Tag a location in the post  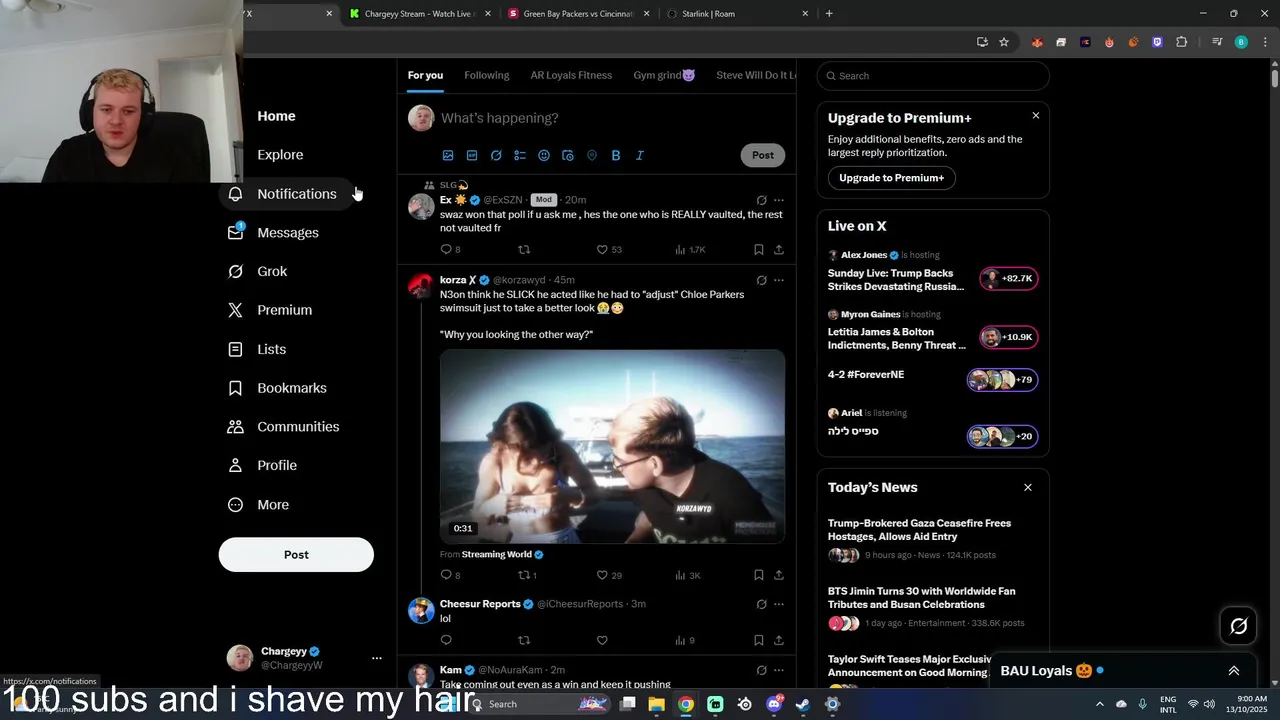(592, 155)
